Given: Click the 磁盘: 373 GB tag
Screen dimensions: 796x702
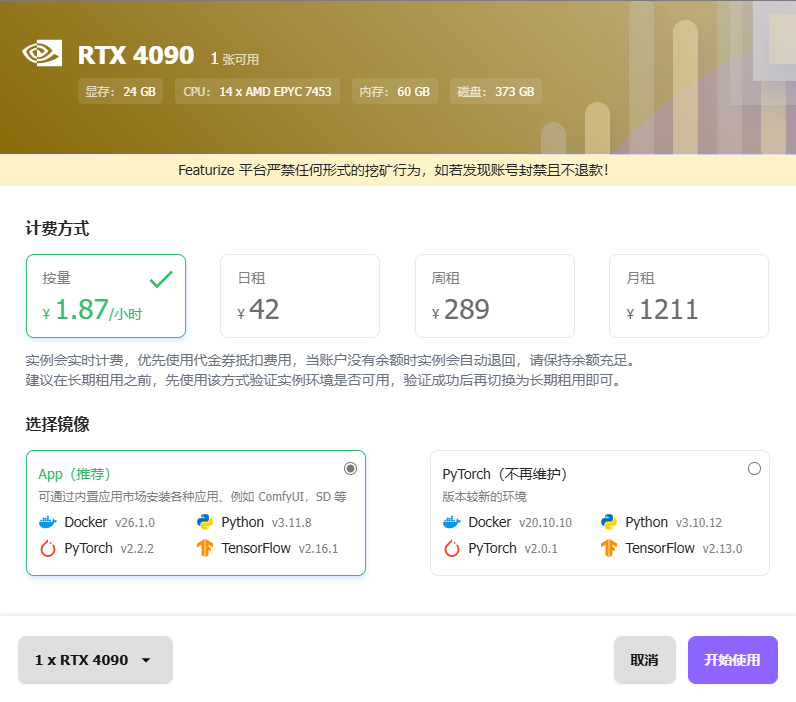Looking at the screenshot, I should pos(496,91).
